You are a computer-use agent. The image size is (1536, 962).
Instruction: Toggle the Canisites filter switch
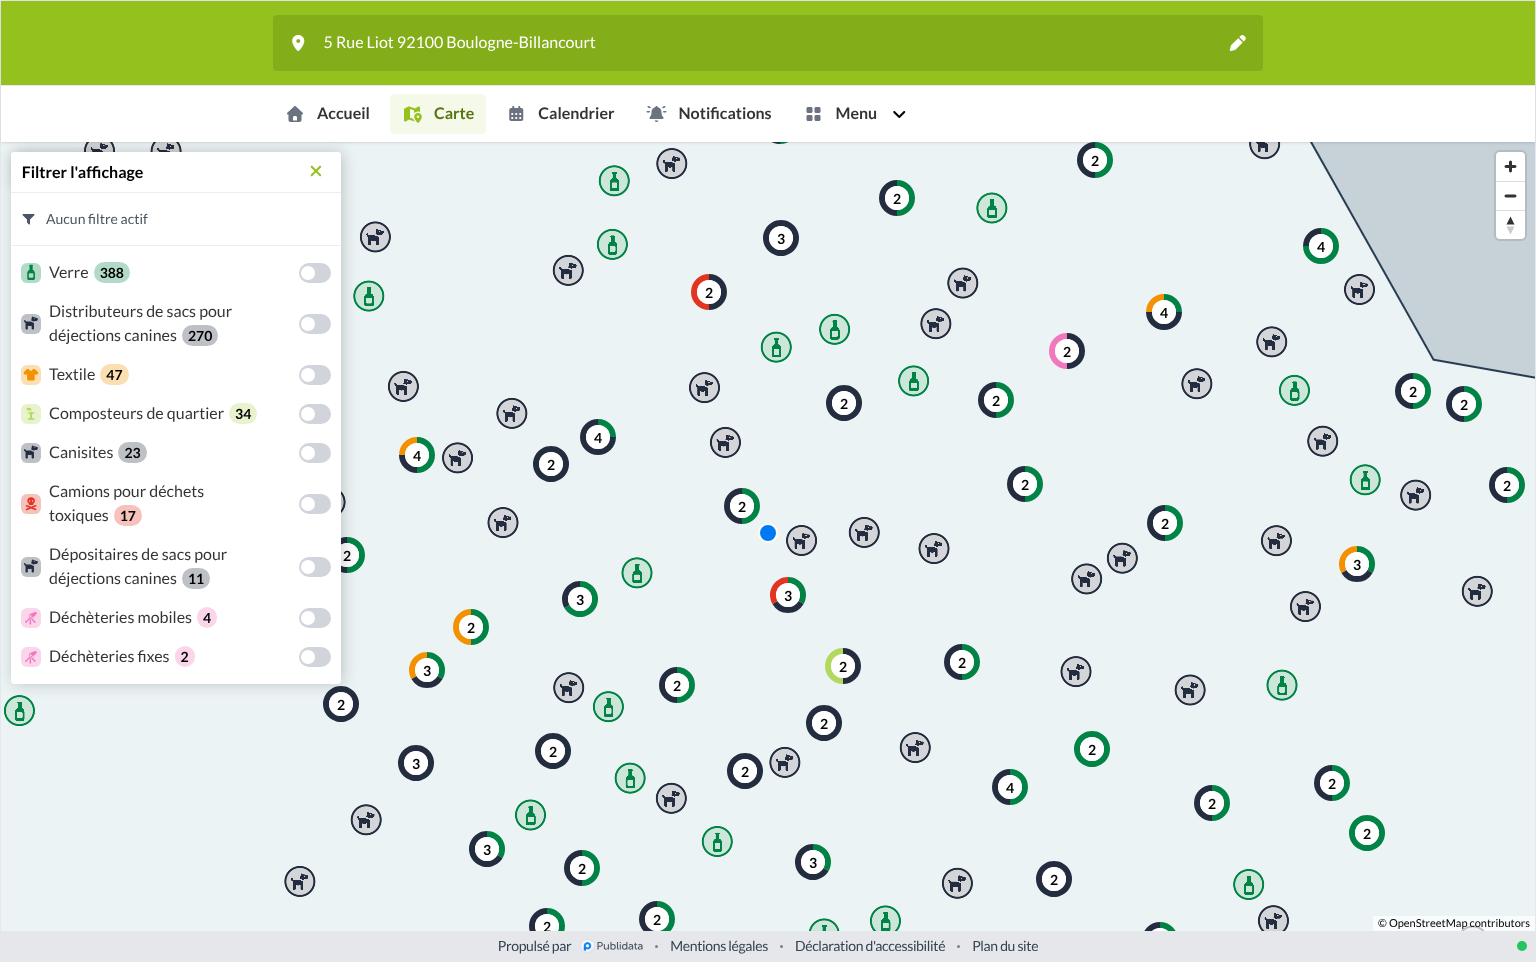coord(315,453)
